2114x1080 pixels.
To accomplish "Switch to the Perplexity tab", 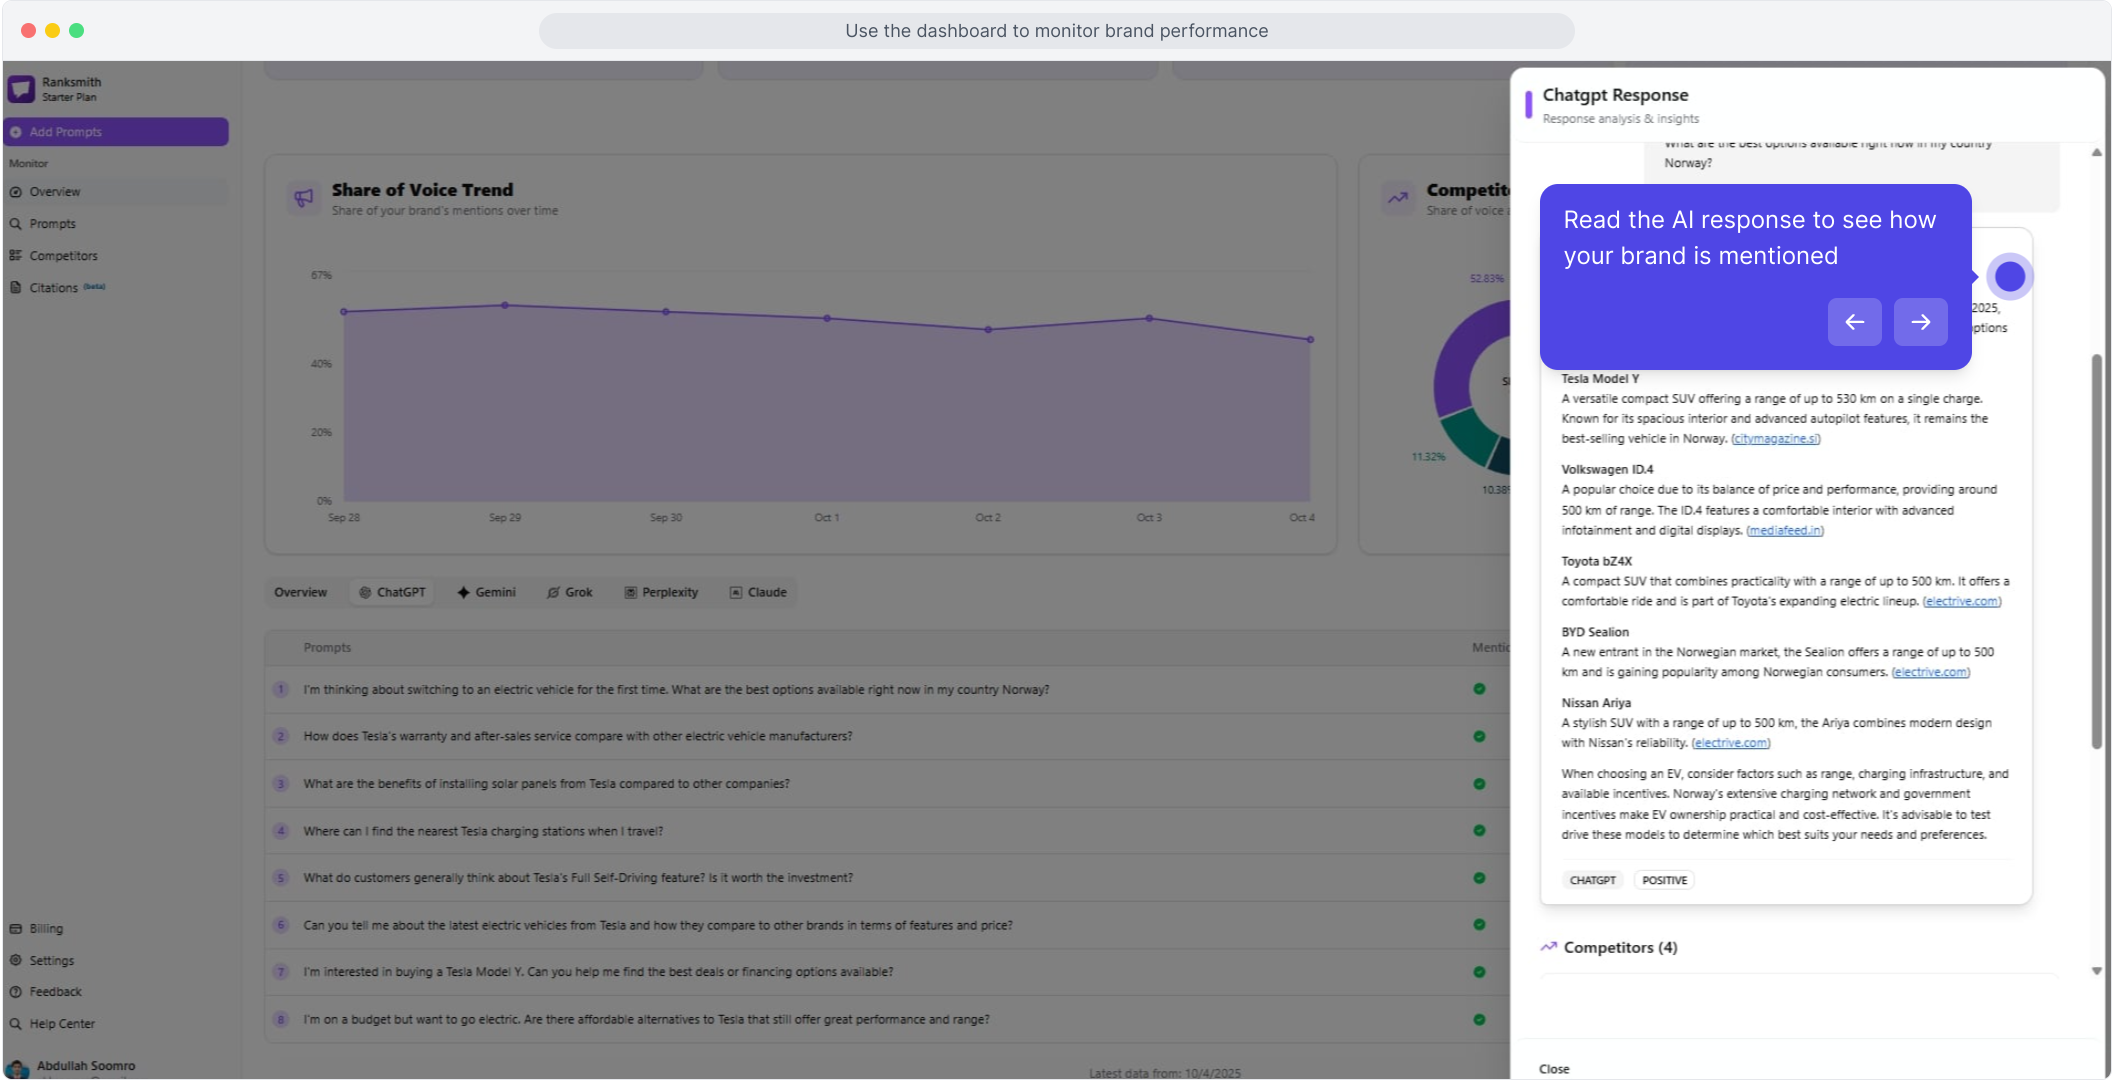I will click(x=661, y=592).
